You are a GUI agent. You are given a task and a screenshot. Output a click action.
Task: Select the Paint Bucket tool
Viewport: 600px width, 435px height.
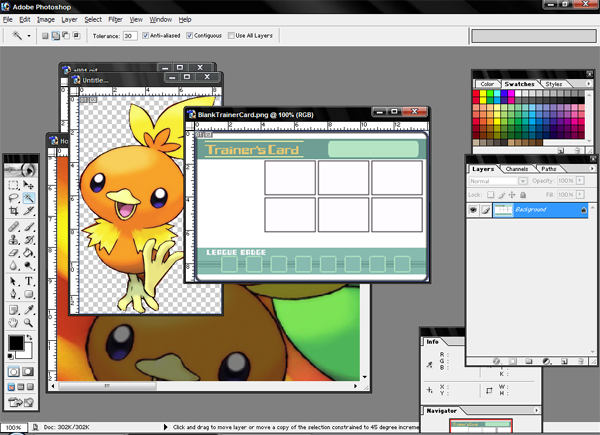tap(28, 253)
